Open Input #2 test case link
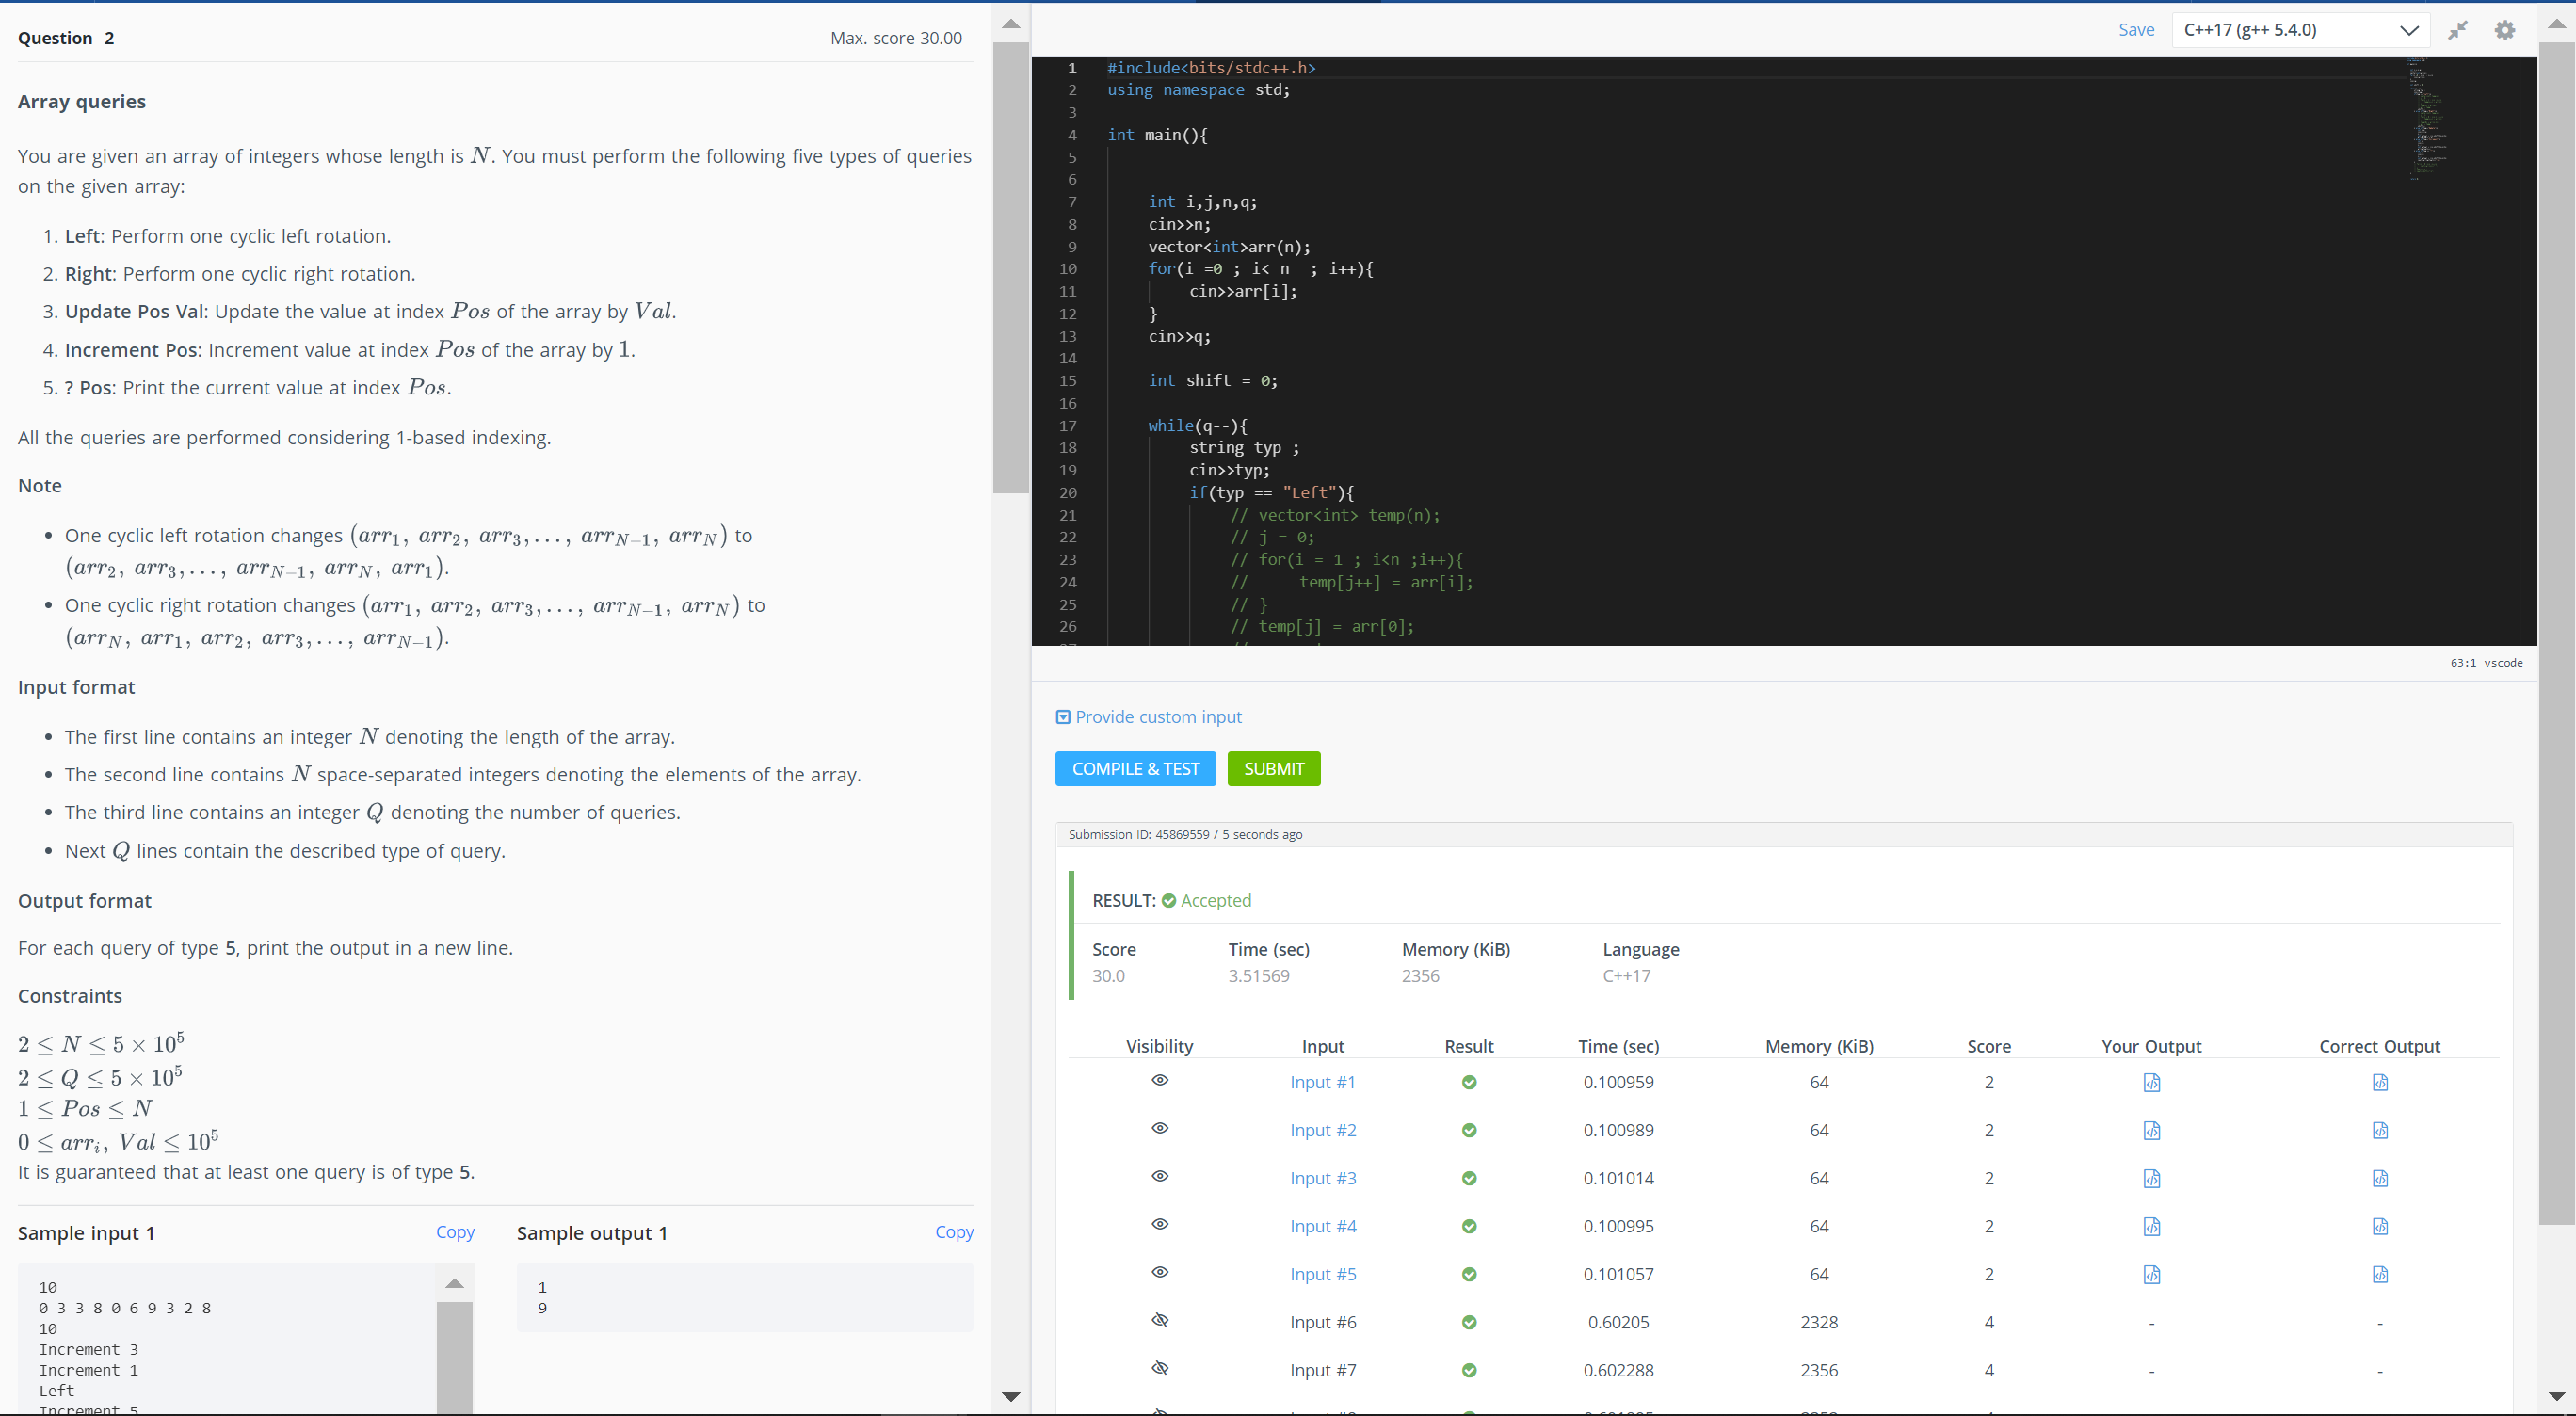 click(x=1322, y=1130)
